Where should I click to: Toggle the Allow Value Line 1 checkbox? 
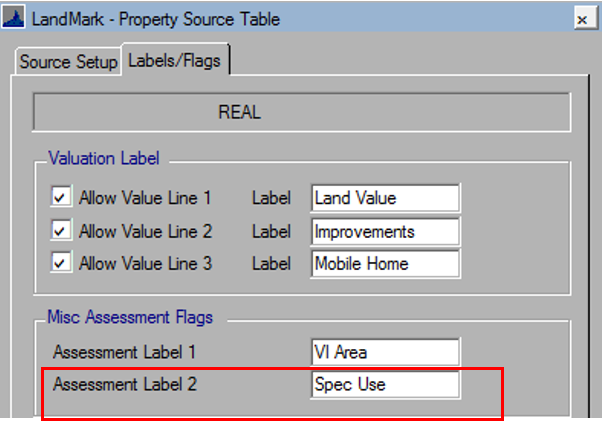pos(62,198)
